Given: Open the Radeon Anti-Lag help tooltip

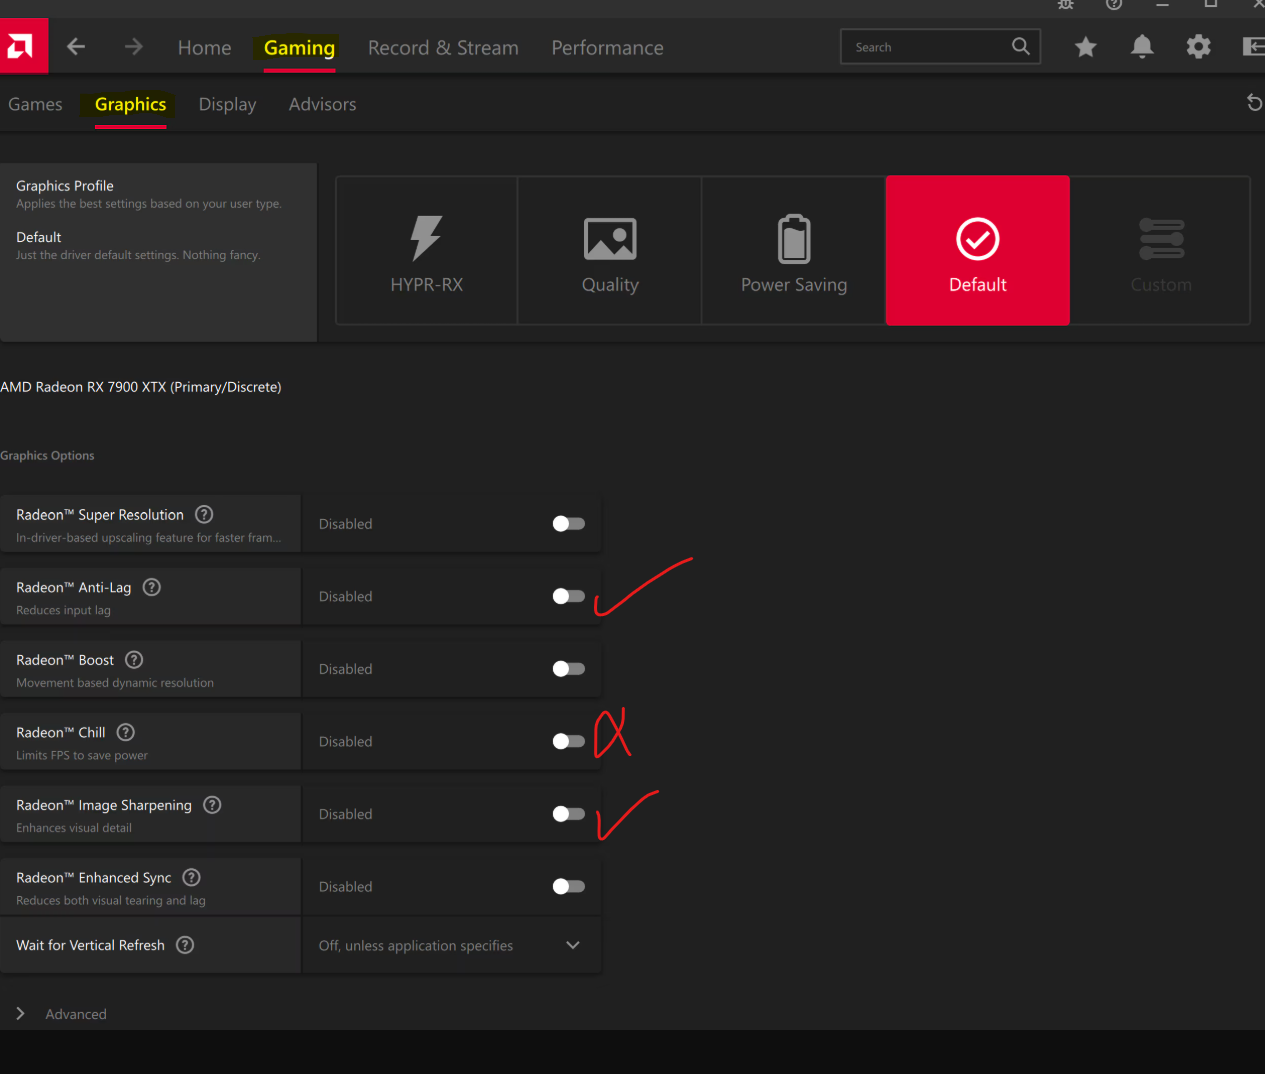Looking at the screenshot, I should 151,587.
